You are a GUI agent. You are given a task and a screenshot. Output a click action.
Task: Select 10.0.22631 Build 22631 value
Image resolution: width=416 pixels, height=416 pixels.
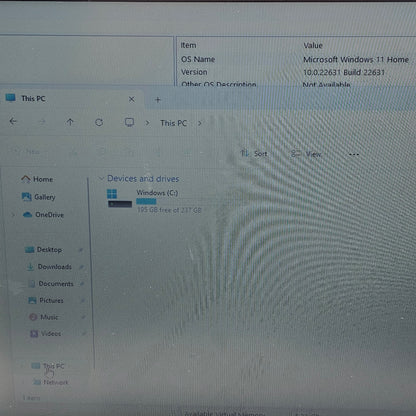344,72
